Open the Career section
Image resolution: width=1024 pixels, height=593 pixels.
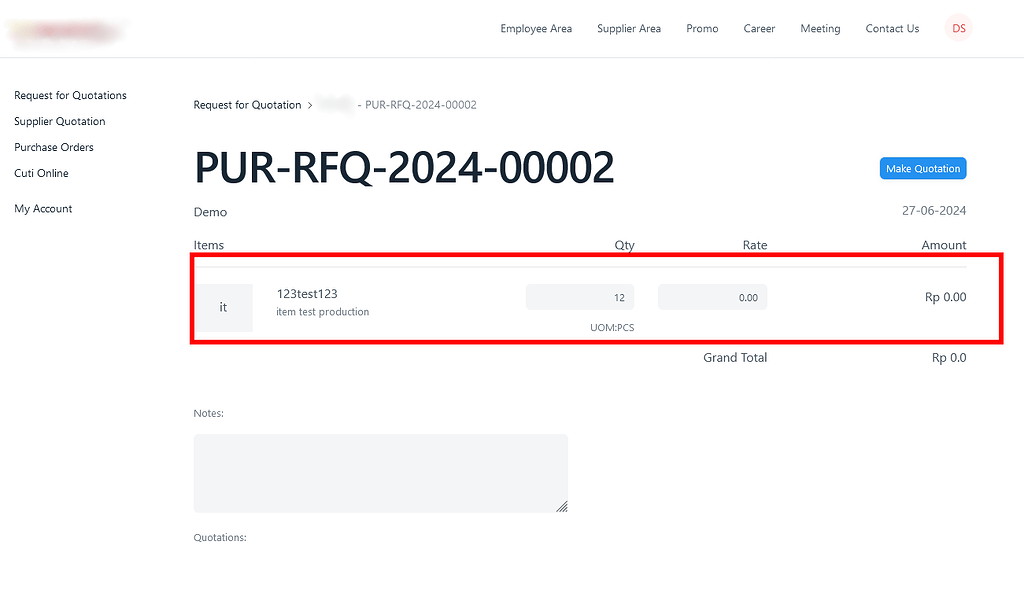(x=759, y=29)
